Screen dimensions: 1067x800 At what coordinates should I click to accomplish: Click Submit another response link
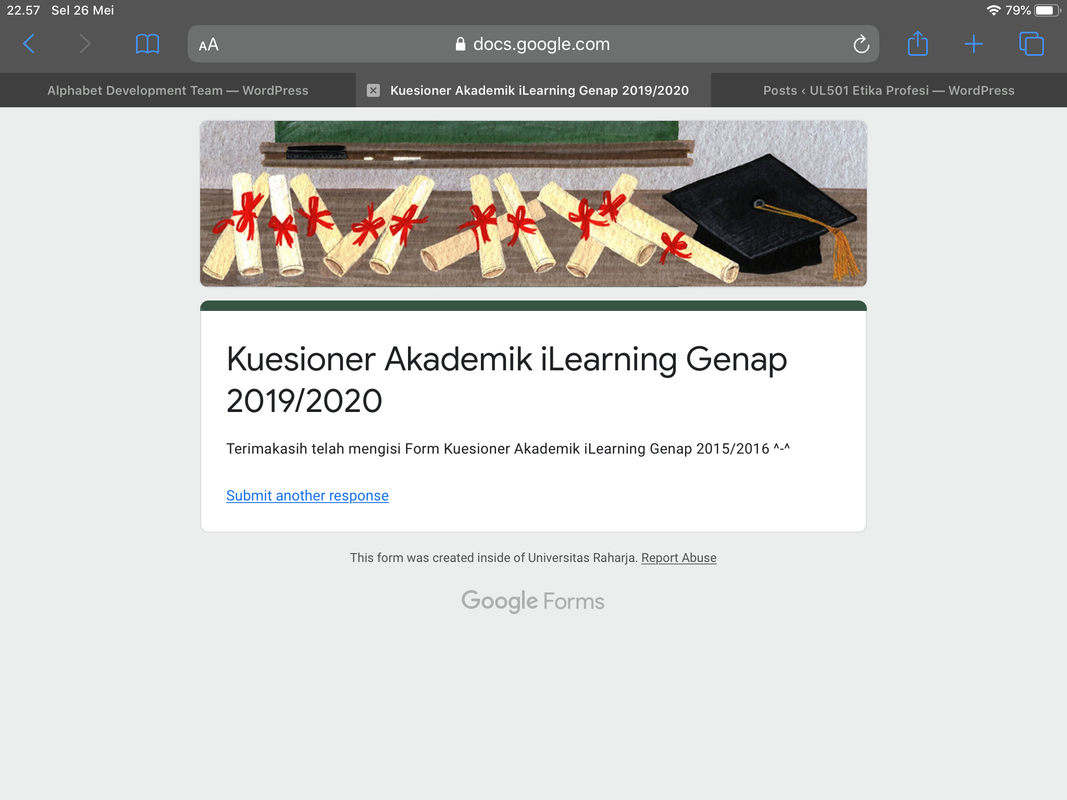[308, 495]
